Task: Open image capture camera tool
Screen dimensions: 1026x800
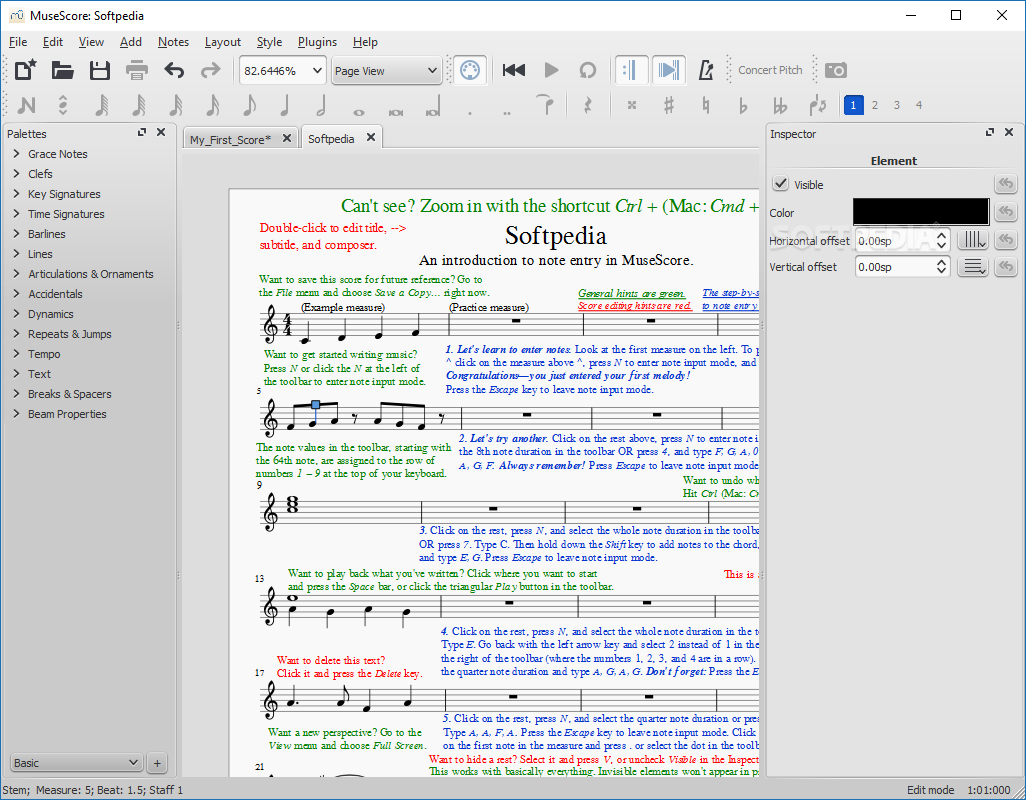Action: tap(836, 70)
